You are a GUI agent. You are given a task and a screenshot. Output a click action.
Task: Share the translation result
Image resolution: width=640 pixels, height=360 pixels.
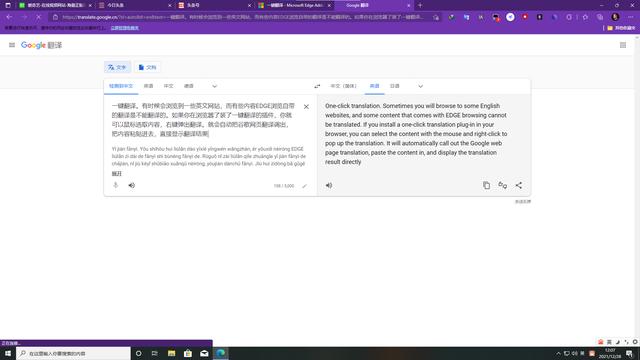pos(518,185)
